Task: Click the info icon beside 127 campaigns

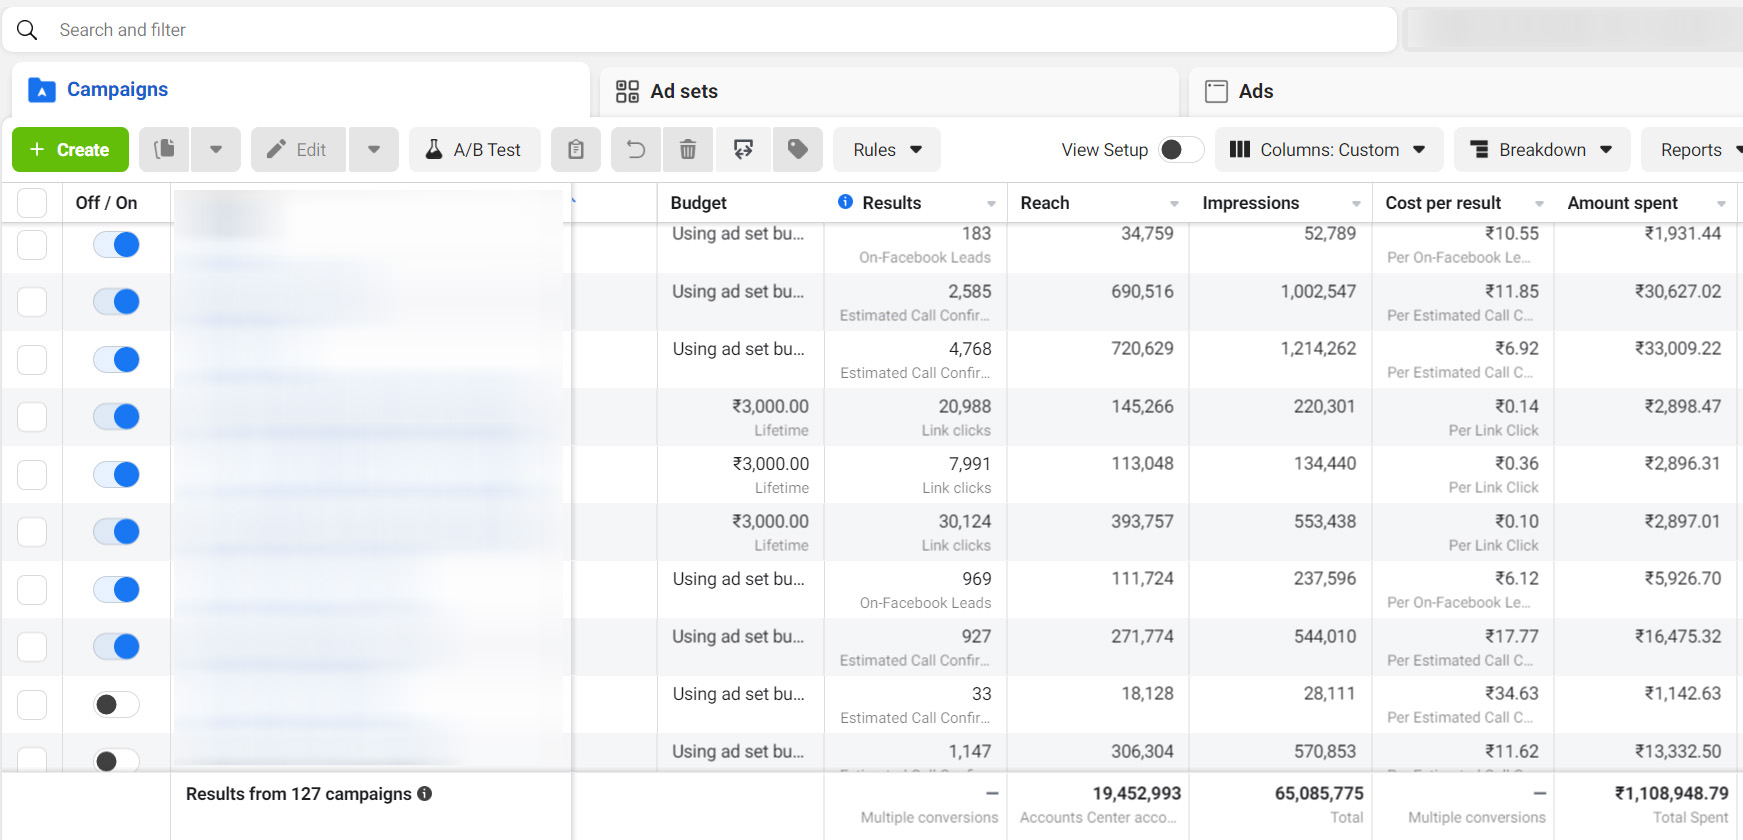Action: point(425,793)
